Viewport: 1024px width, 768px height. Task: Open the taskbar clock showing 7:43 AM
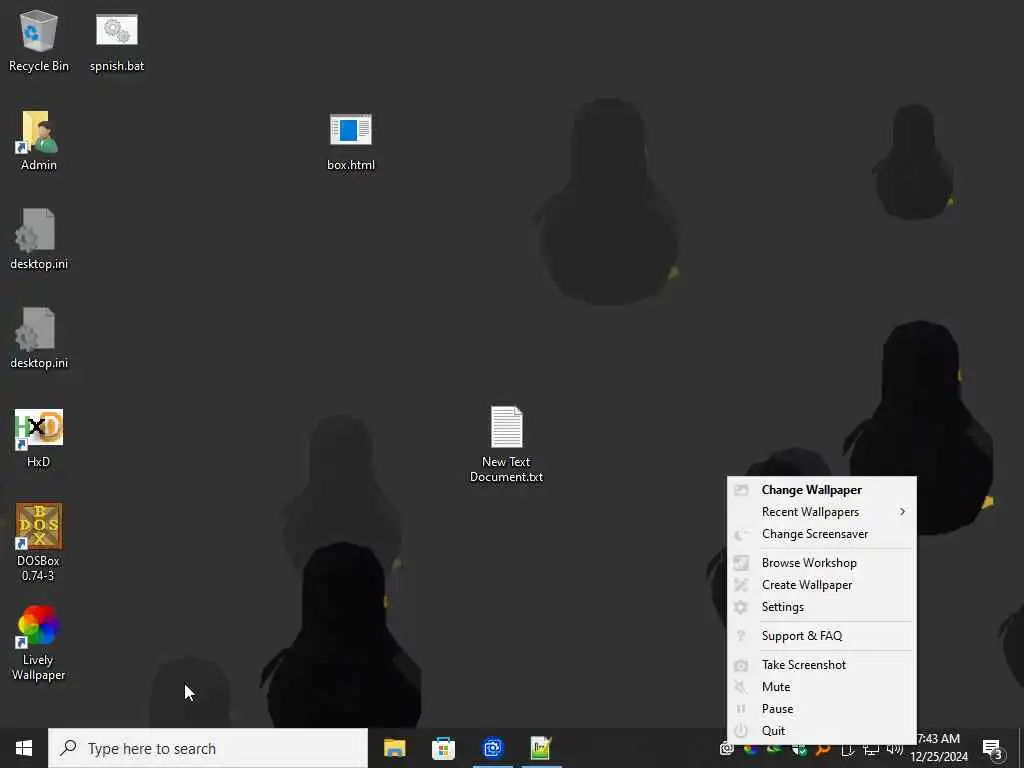939,748
